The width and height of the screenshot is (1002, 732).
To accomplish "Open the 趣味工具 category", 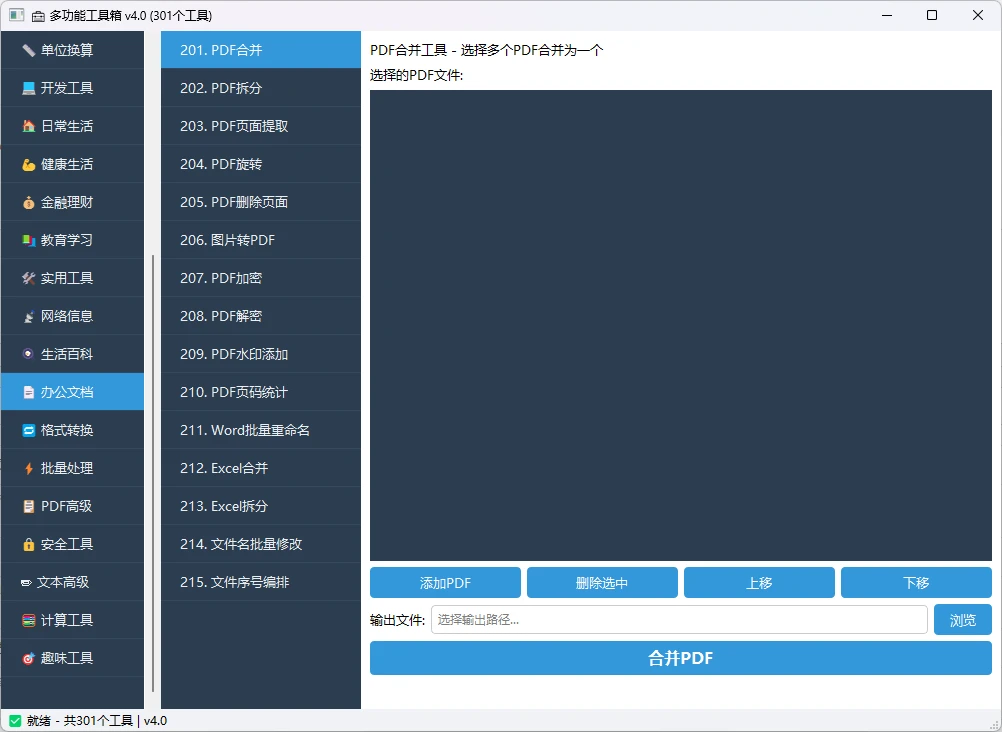I will 72,658.
